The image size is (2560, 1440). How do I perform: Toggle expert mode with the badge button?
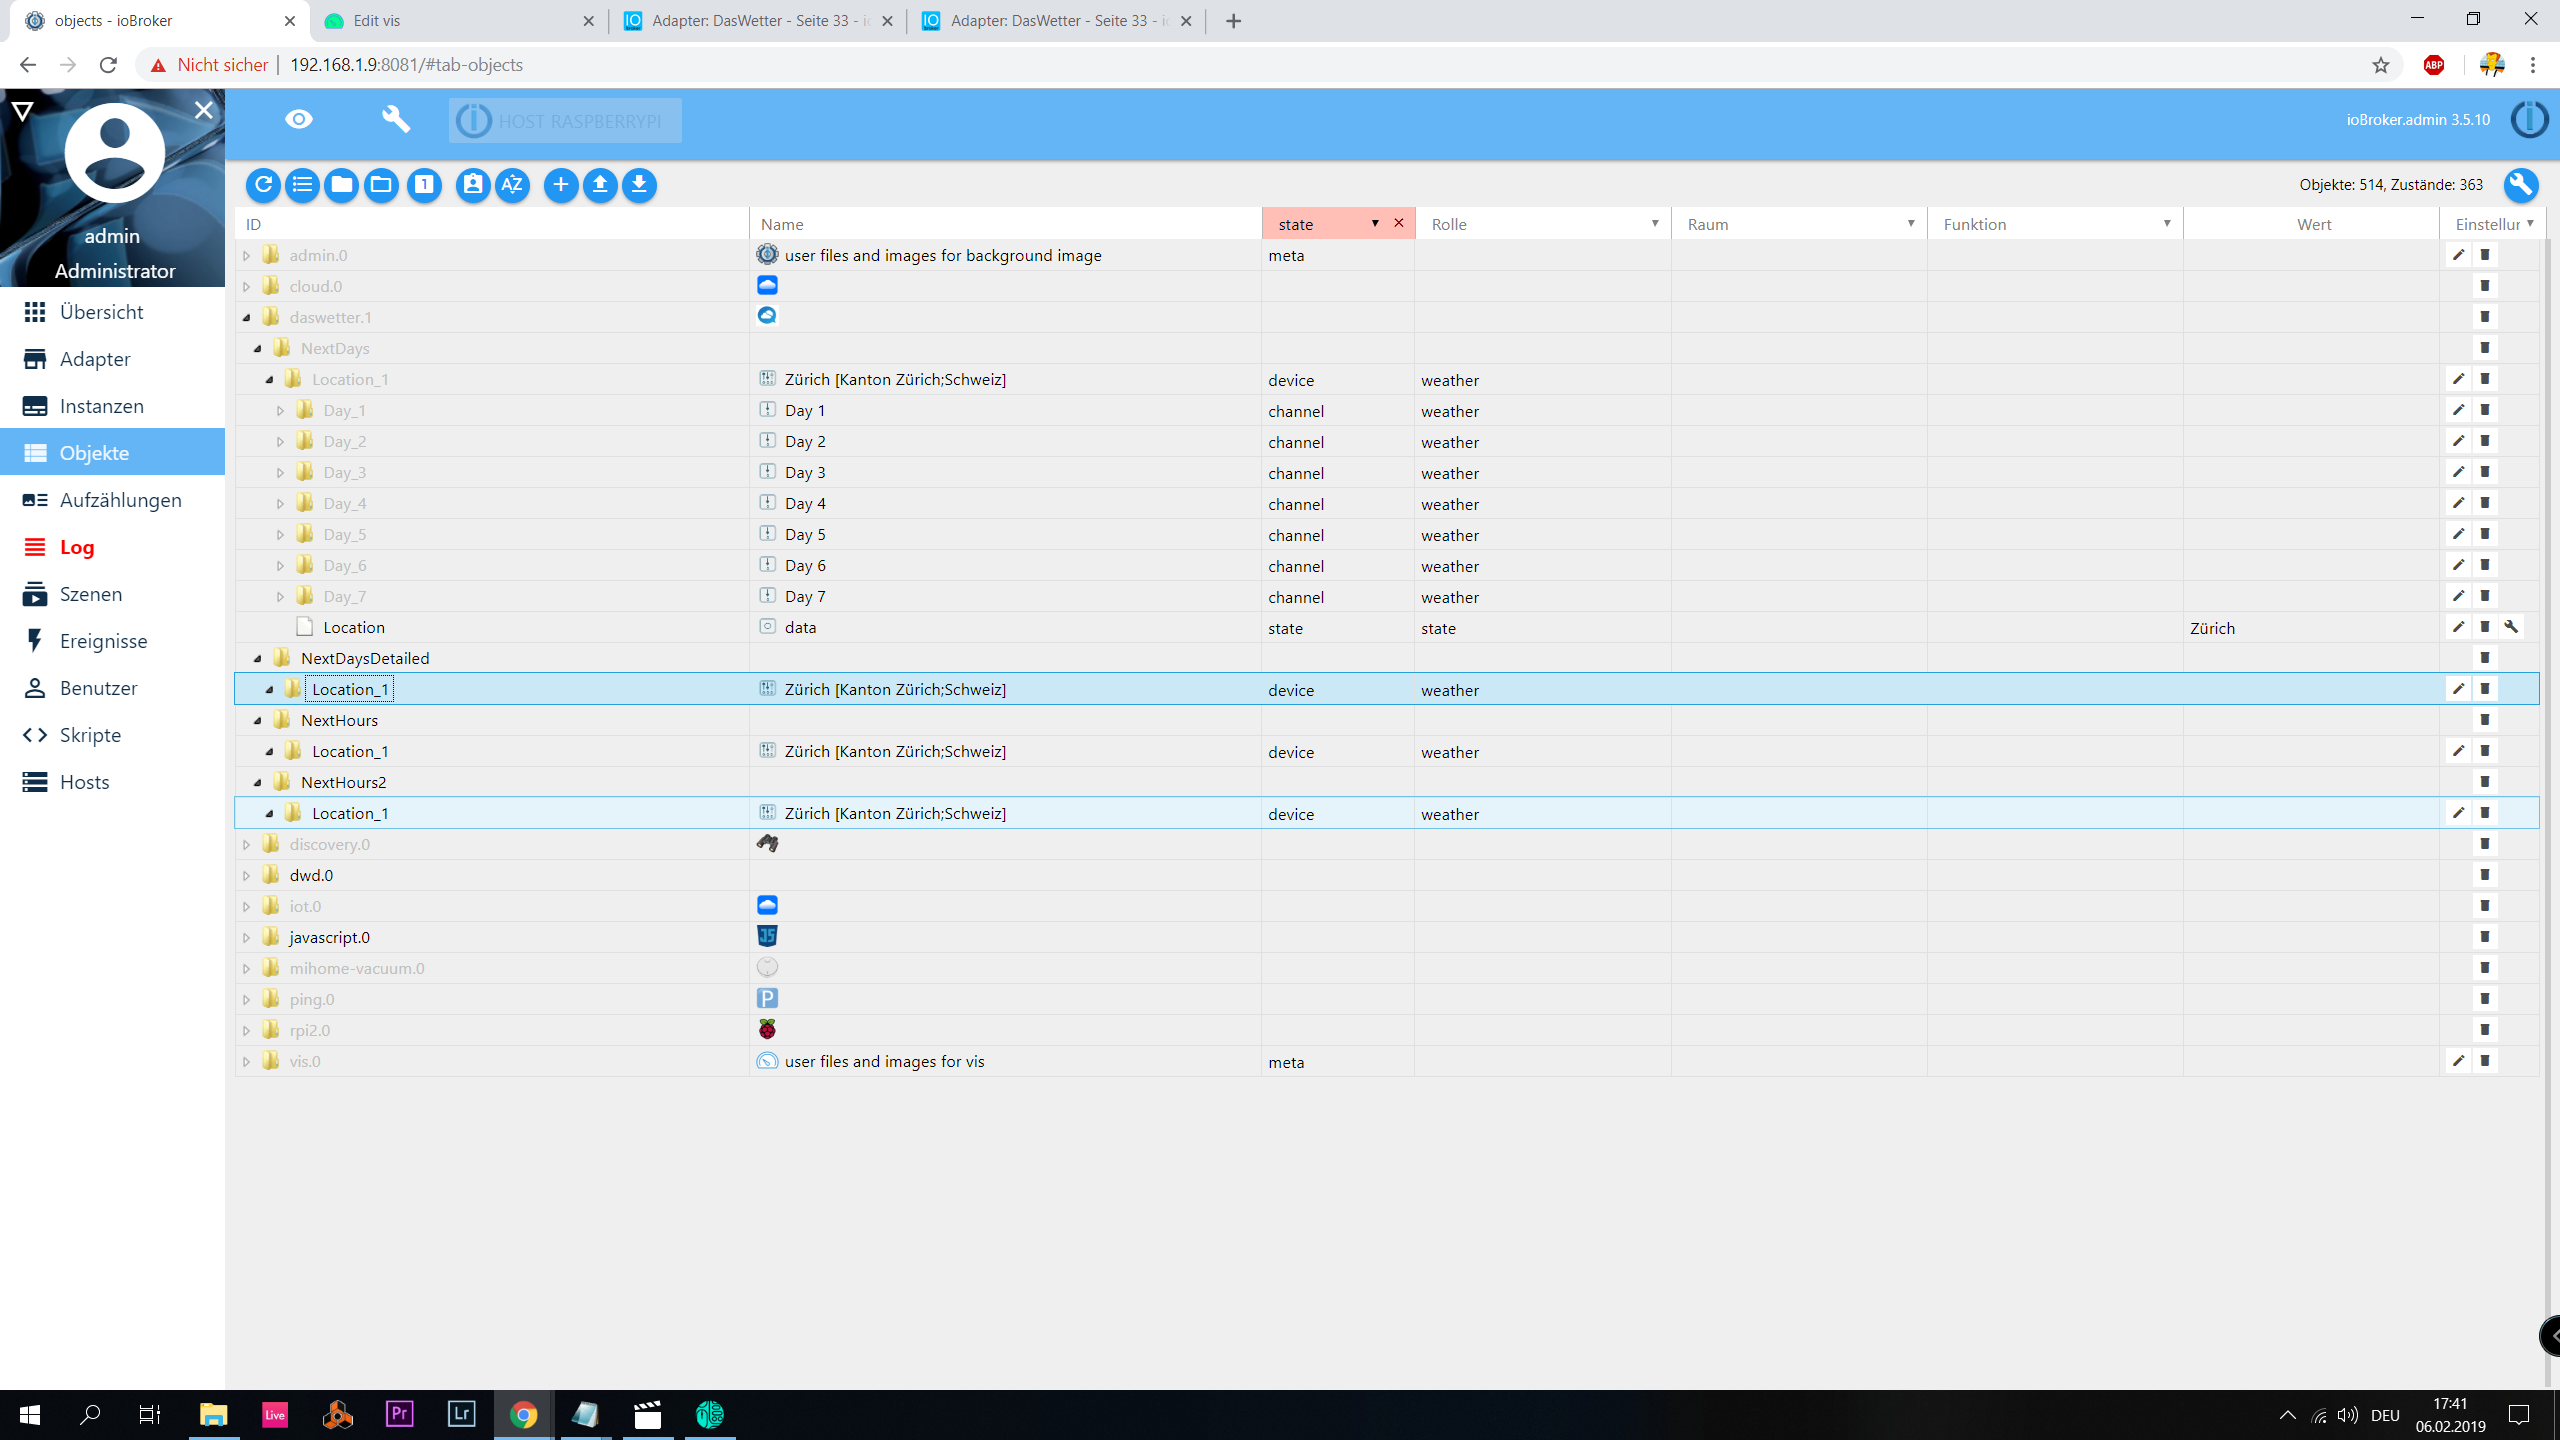tap(472, 185)
